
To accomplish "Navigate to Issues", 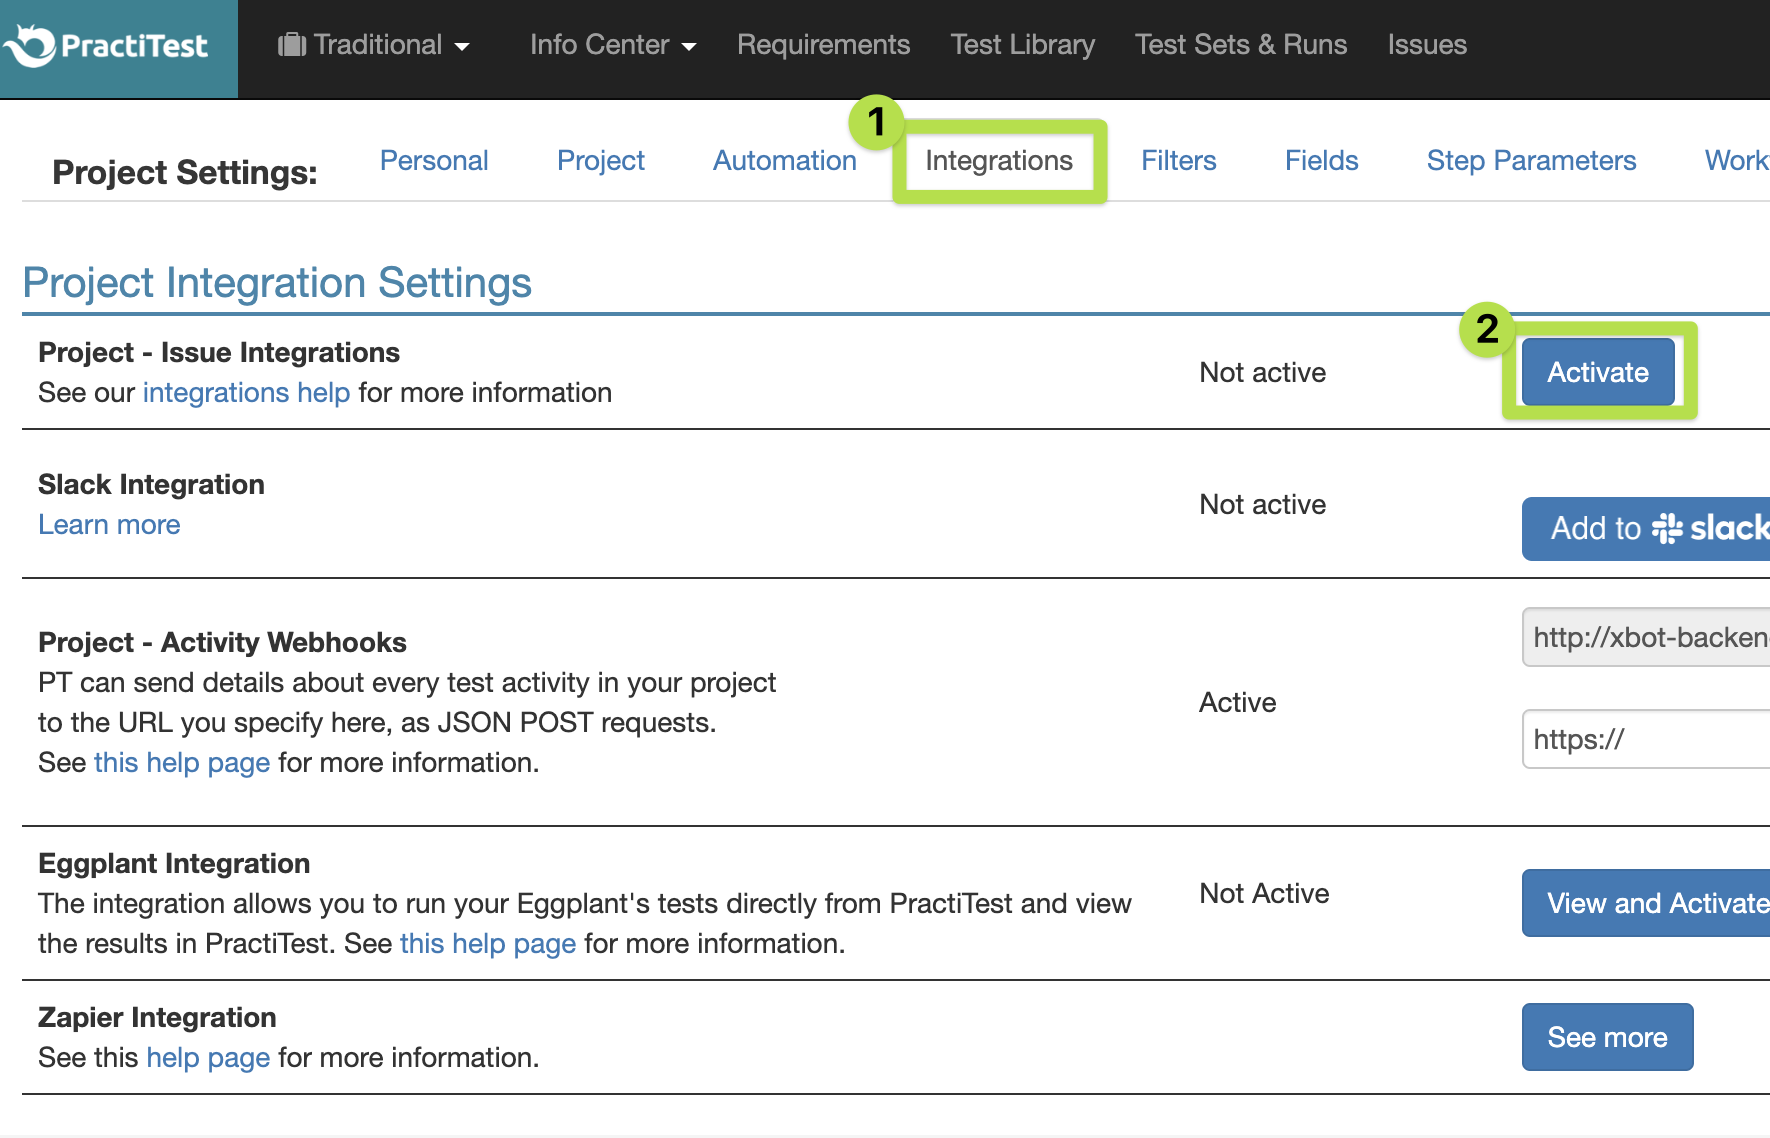I will (x=1426, y=45).
